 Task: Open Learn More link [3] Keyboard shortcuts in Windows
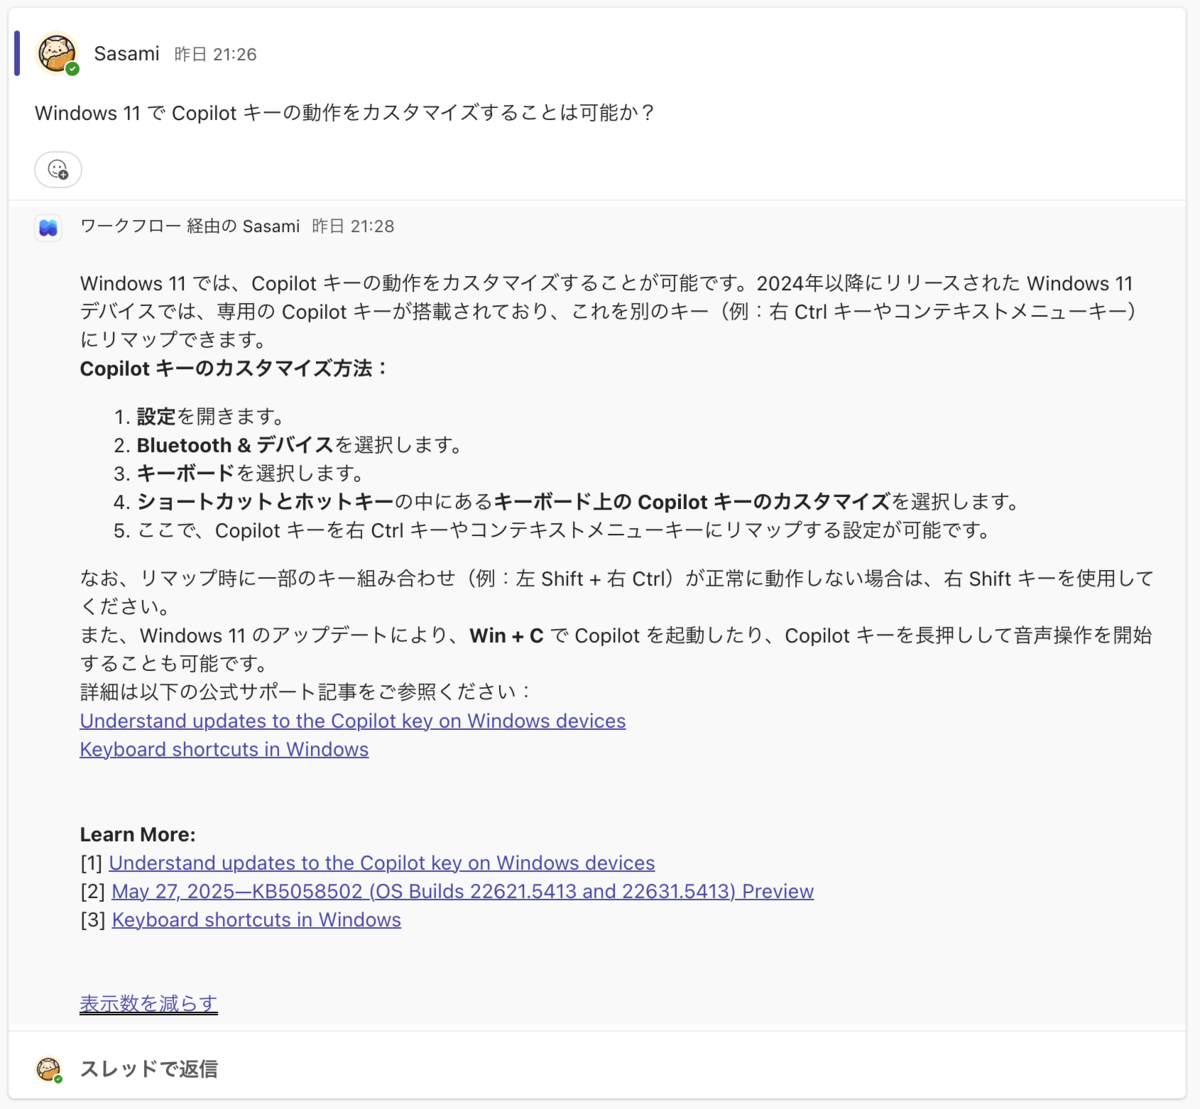(x=256, y=919)
